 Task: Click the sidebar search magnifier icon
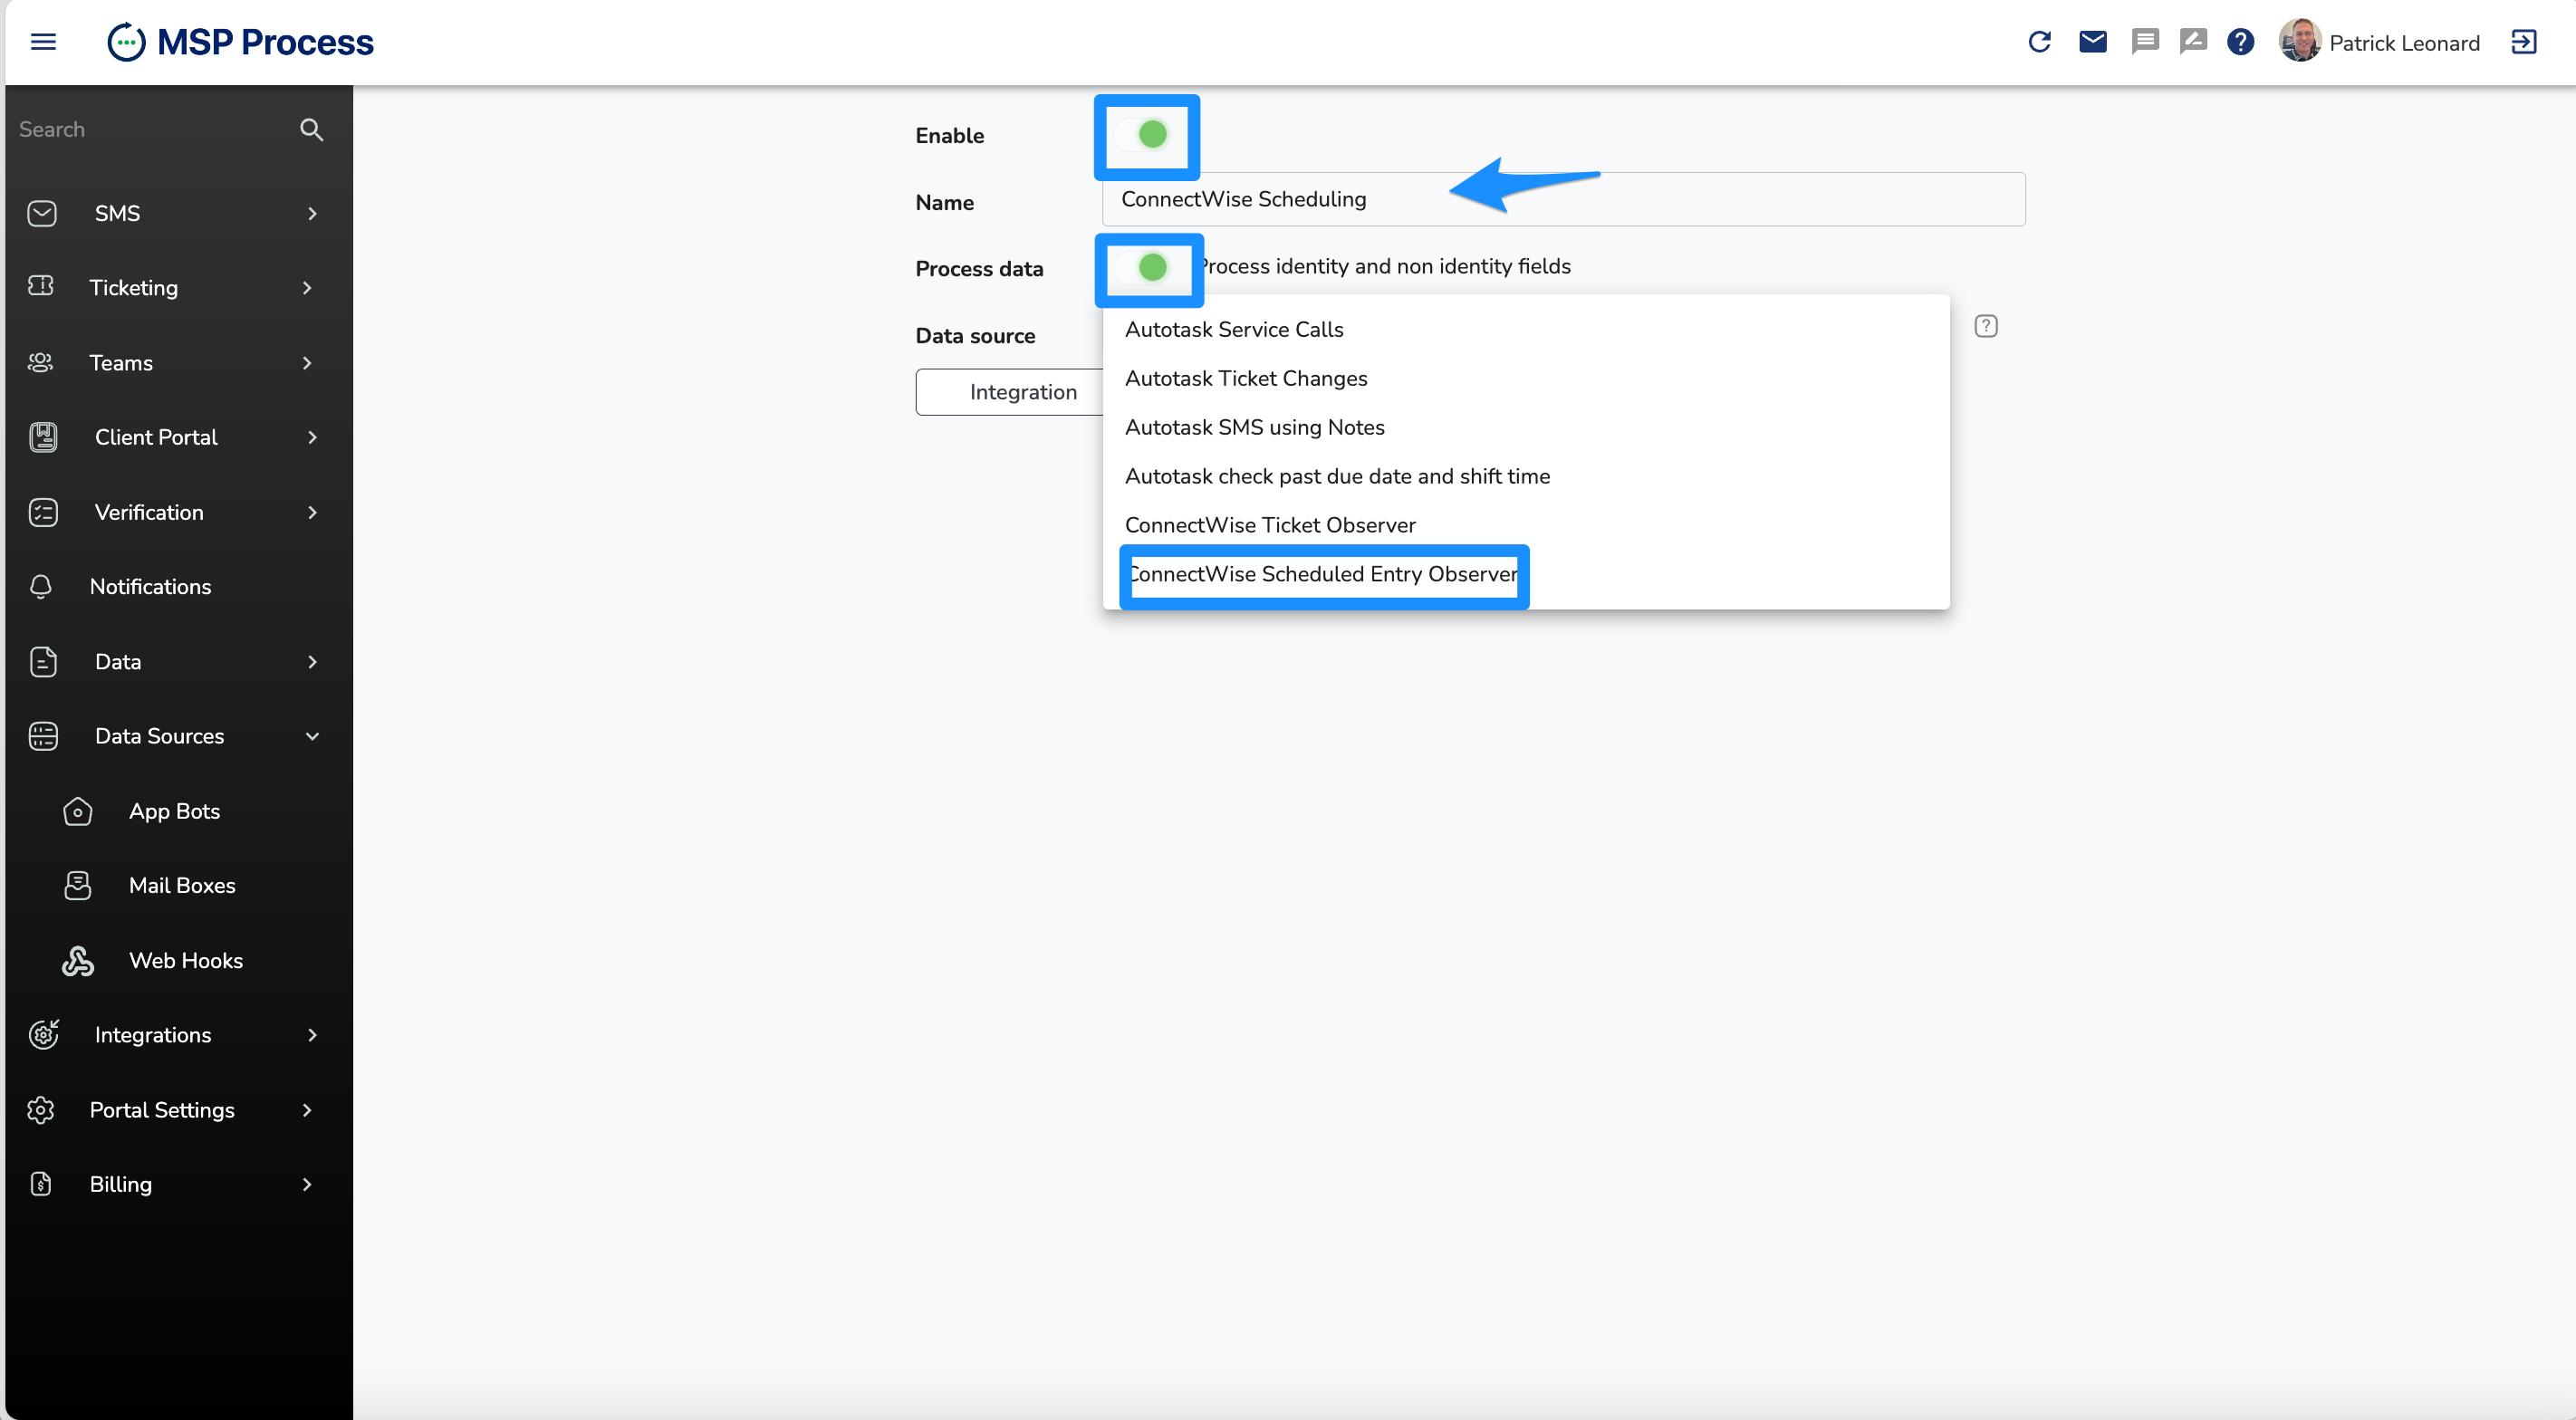point(311,130)
